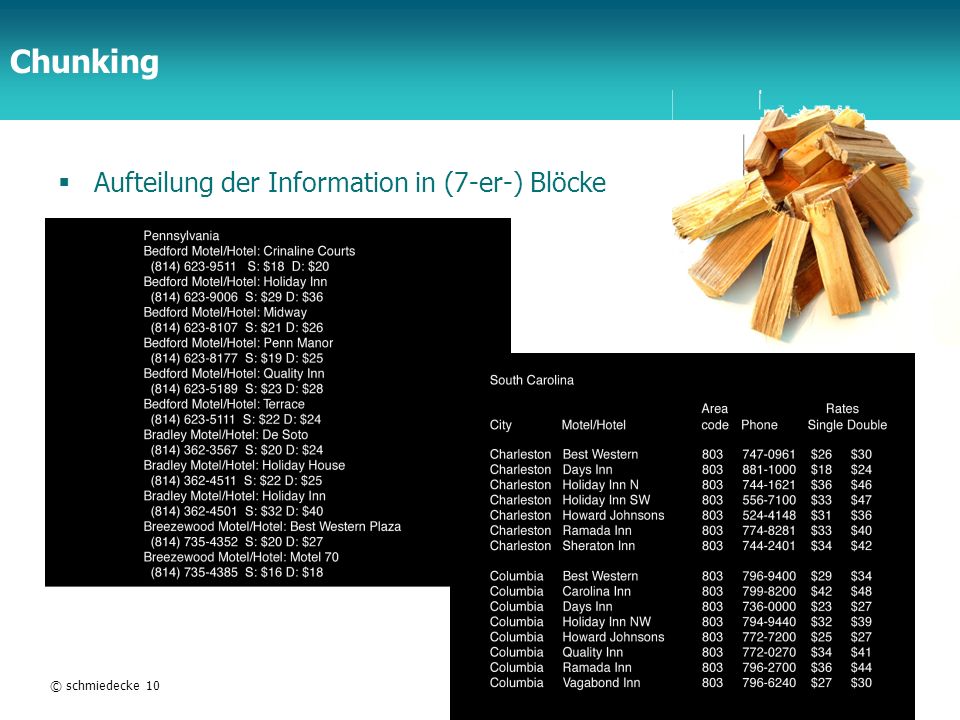Screen dimensions: 960x720
Task: Click the Motel/Hotel column header
Action: click(594, 425)
